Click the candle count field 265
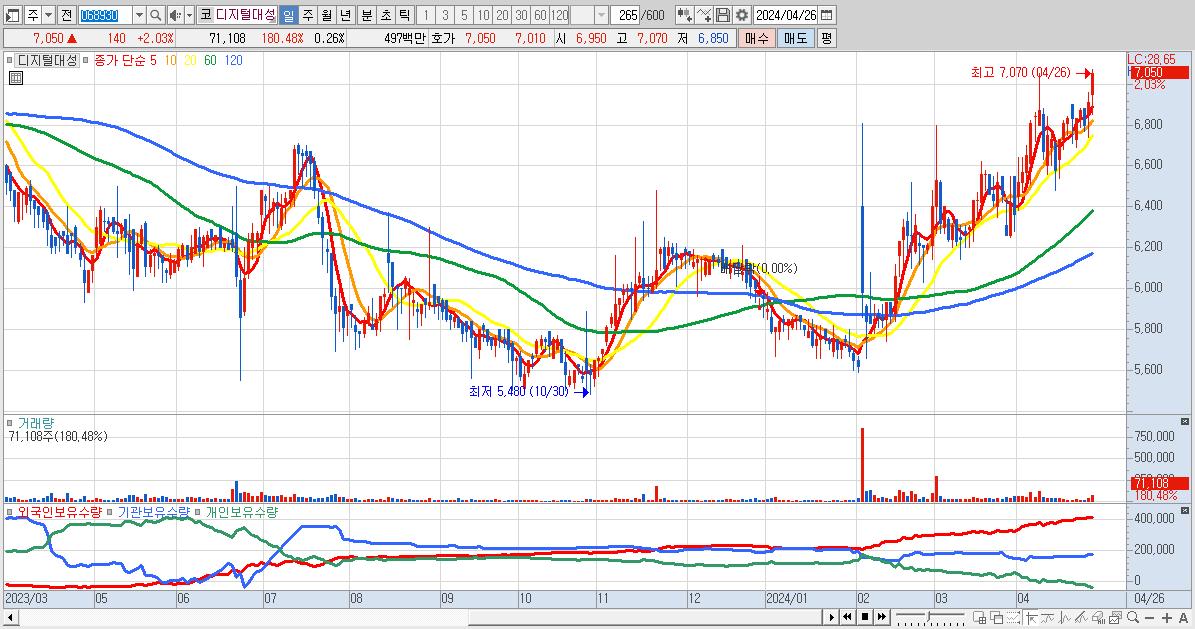1195x629 pixels. [626, 15]
